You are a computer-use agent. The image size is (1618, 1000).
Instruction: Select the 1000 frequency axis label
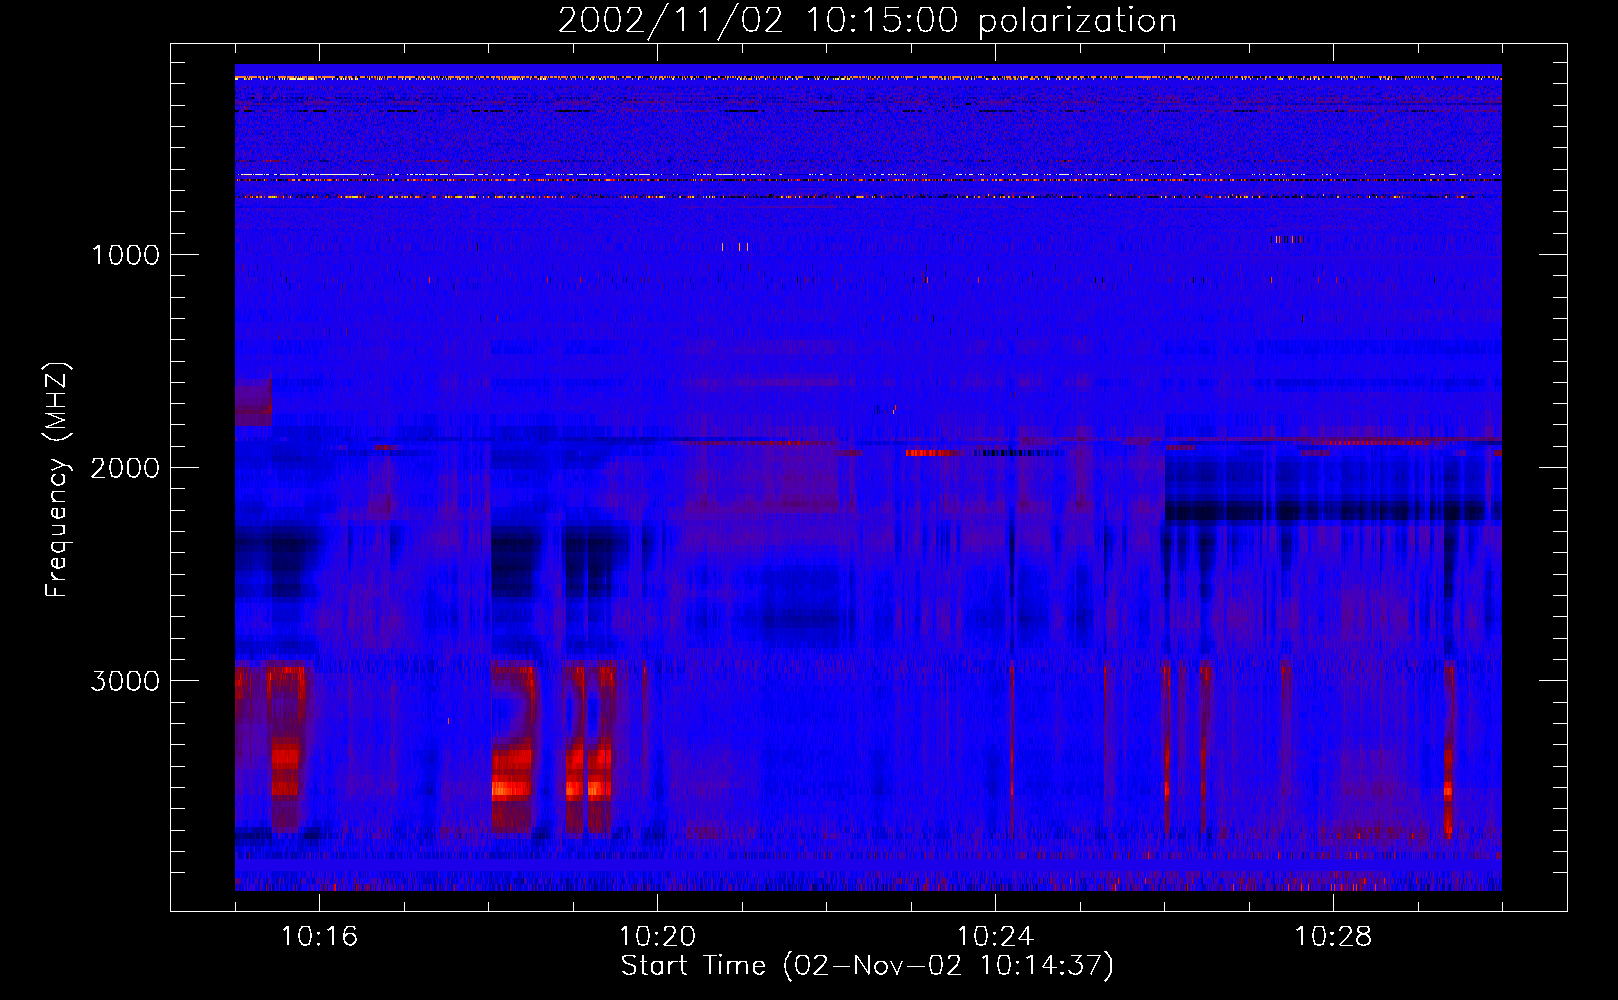click(125, 255)
